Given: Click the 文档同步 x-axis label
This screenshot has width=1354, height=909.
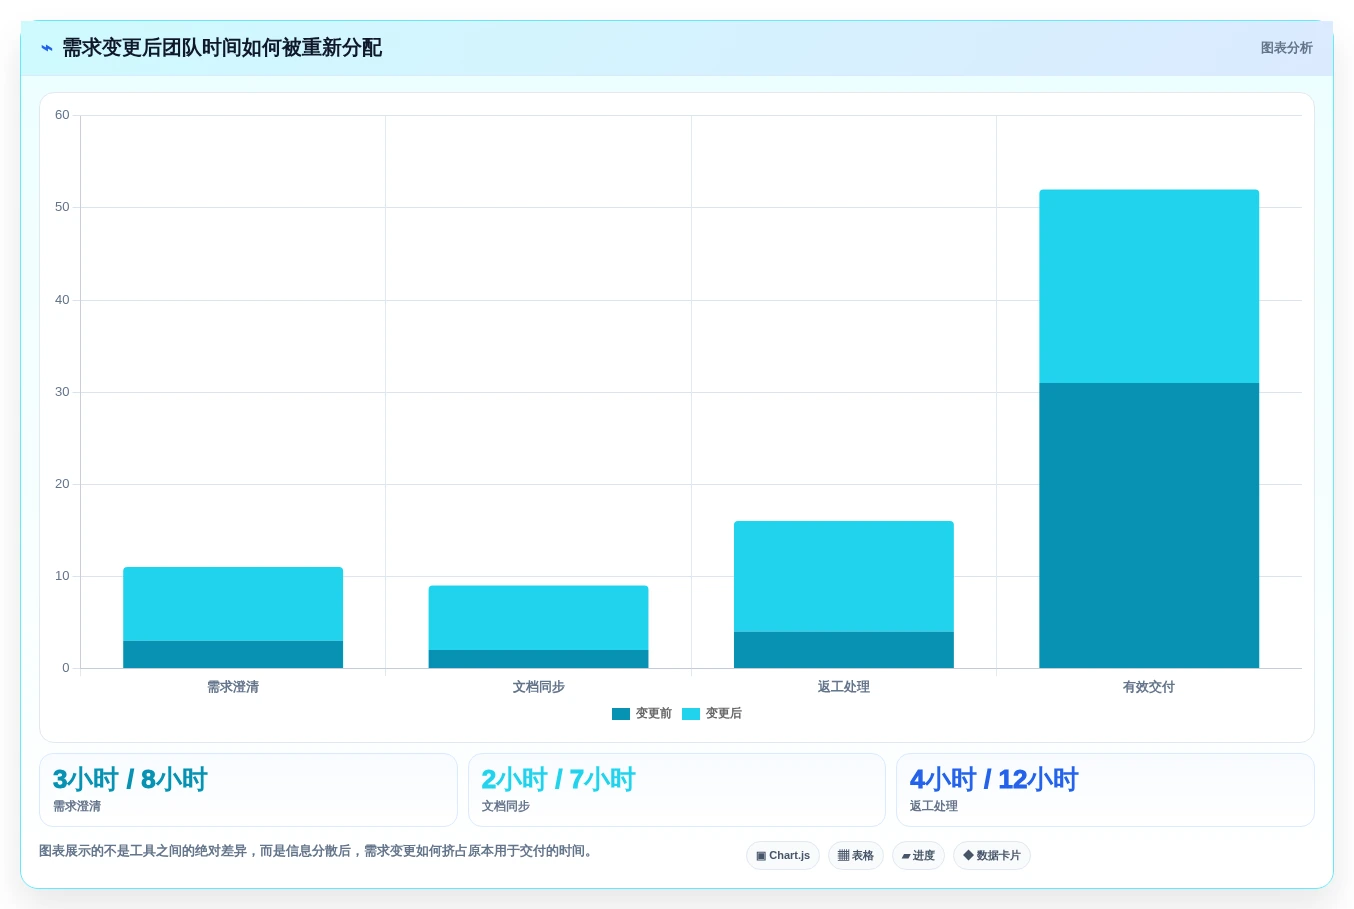Looking at the screenshot, I should [538, 687].
